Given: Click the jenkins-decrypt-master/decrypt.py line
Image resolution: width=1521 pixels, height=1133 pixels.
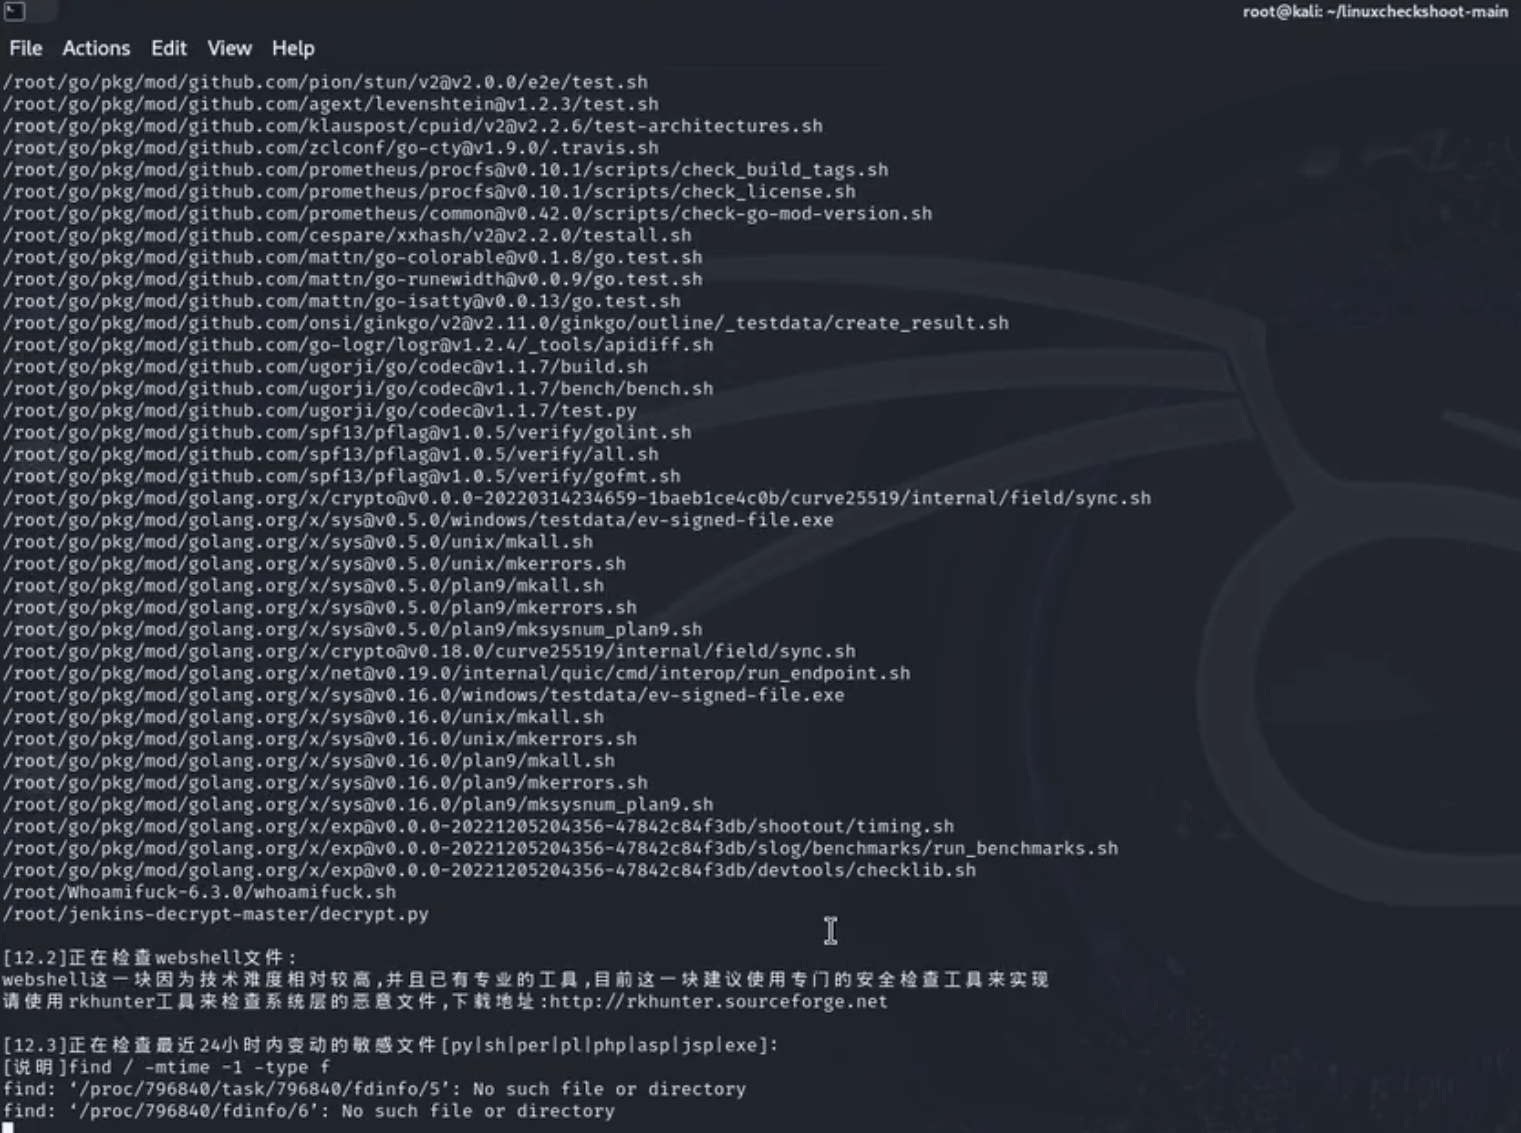Looking at the screenshot, I should tap(216, 915).
